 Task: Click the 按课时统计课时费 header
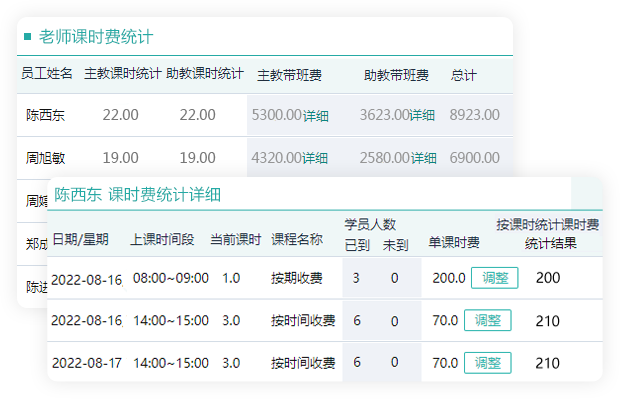548,225
